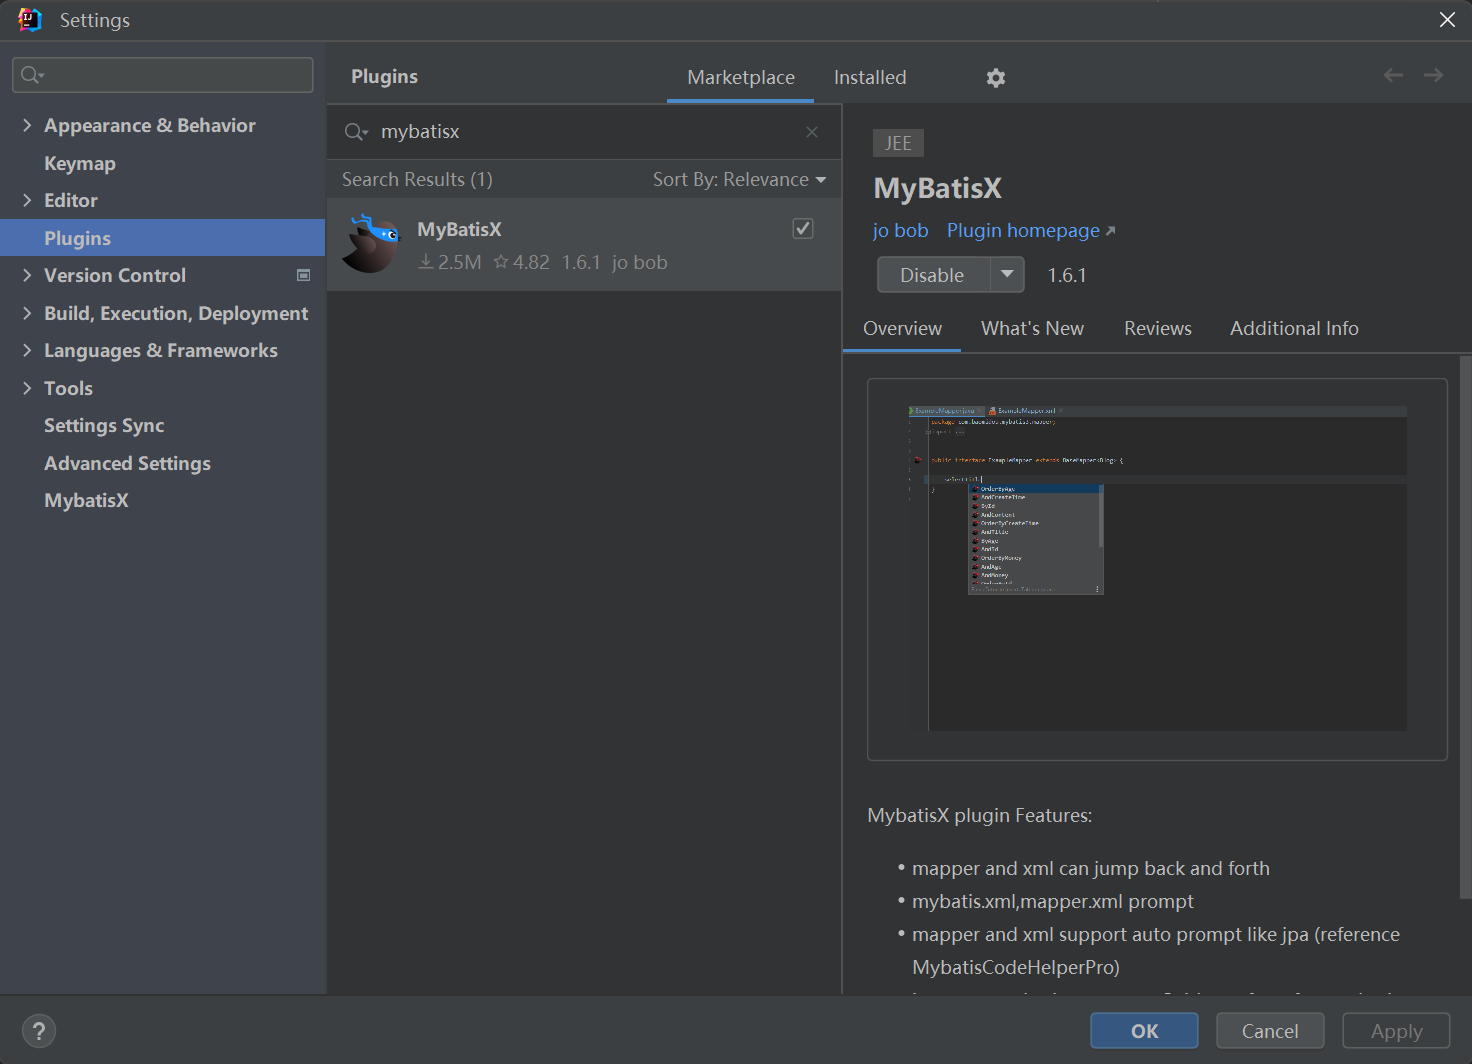Click the 2.5M downloads count
Viewport: 1472px width, 1064px height.
click(450, 262)
